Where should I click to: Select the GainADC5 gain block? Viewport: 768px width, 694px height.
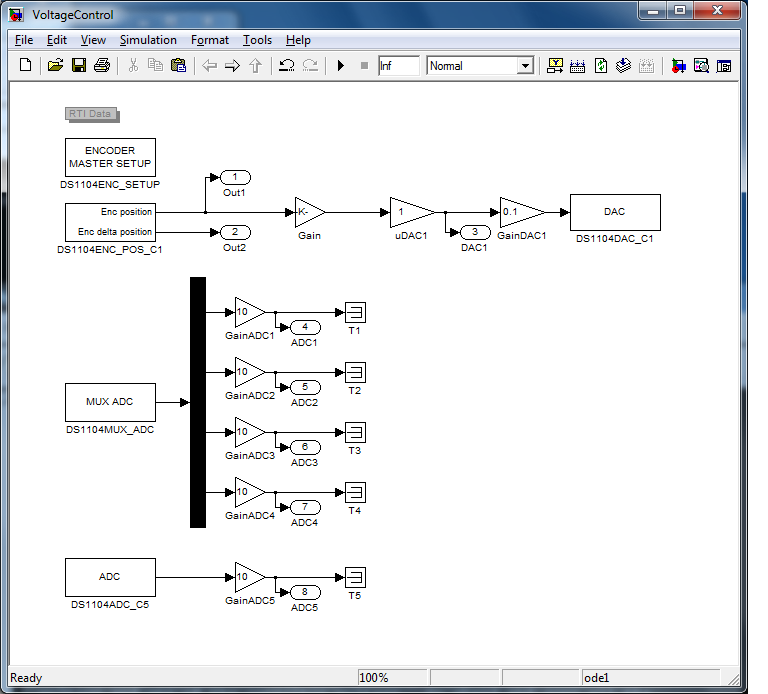249,577
